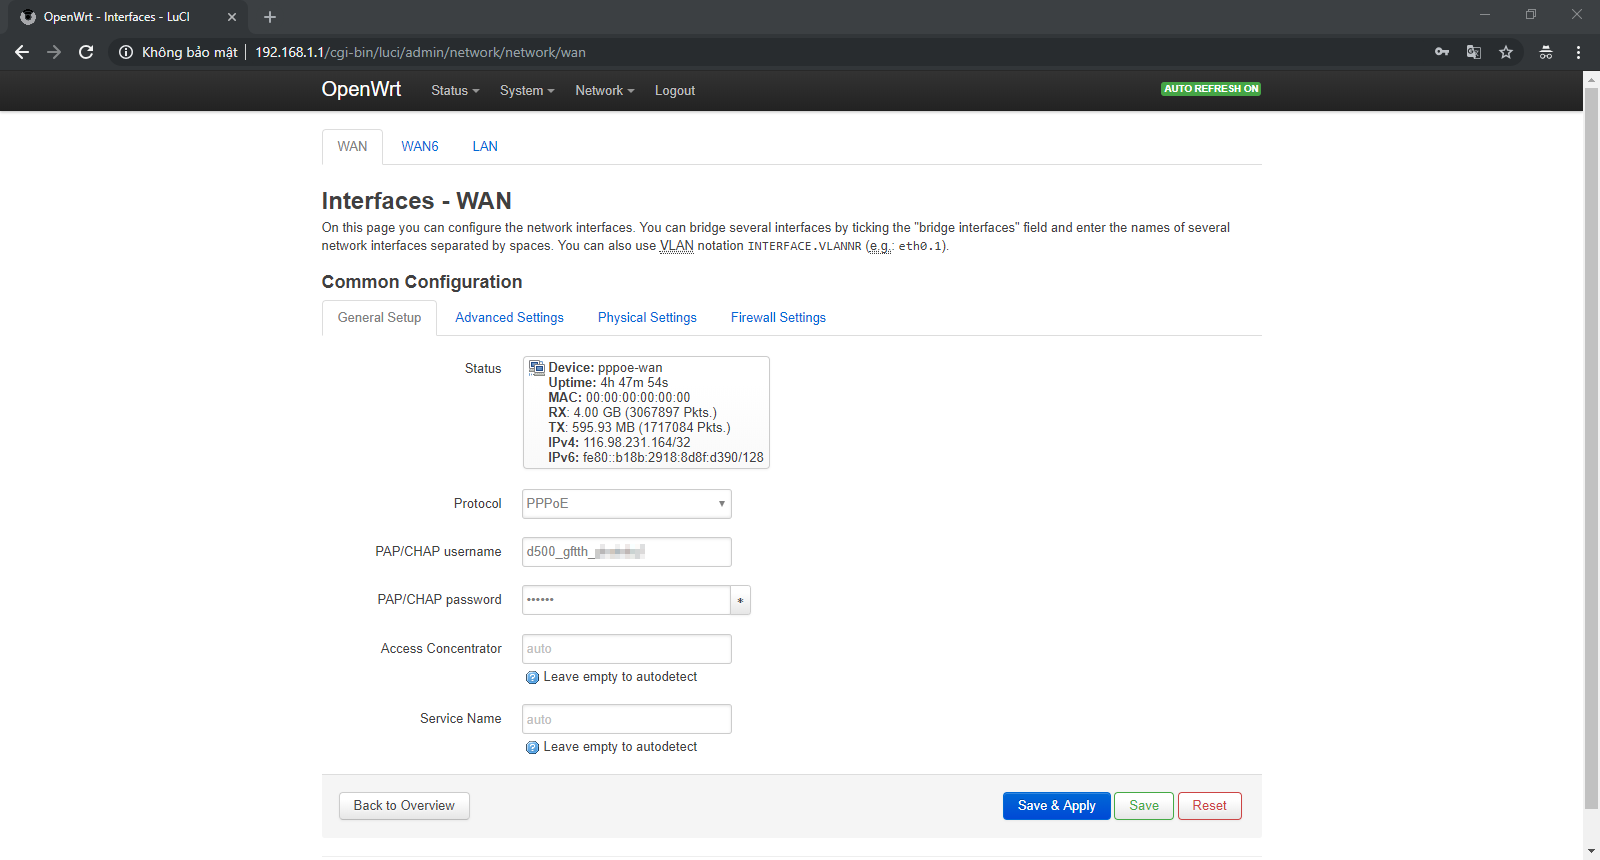Click the page vertical scrollbar

pos(1591,448)
